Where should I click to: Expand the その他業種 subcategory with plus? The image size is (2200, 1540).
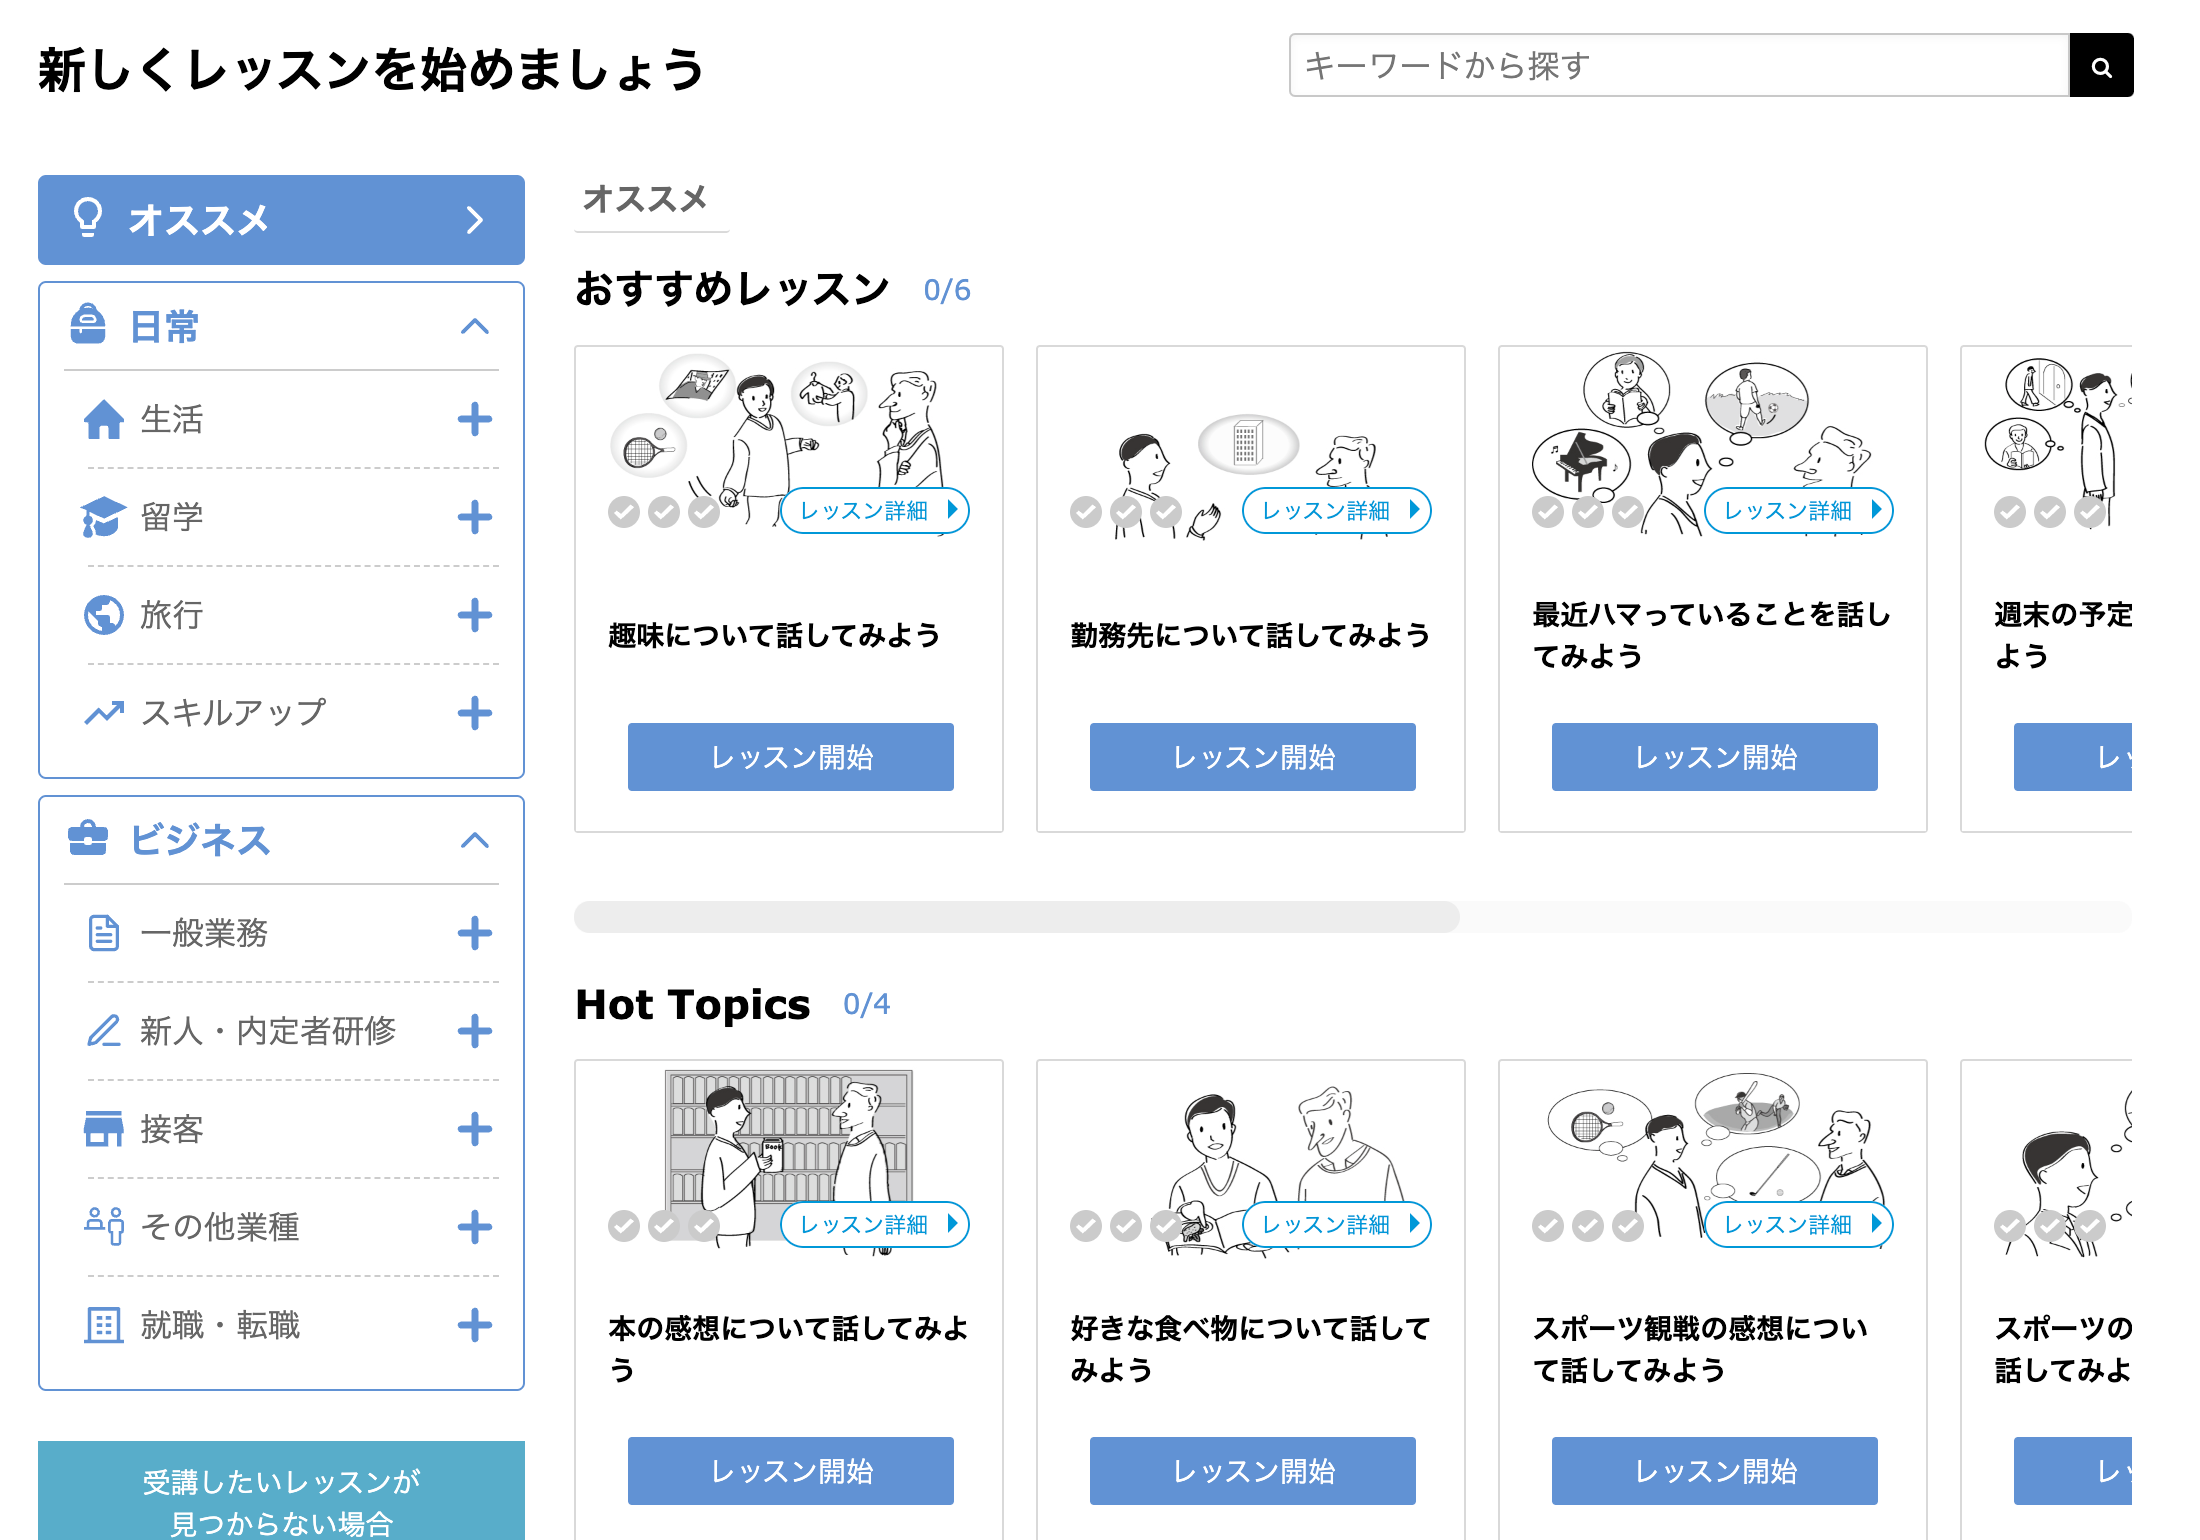click(x=475, y=1227)
